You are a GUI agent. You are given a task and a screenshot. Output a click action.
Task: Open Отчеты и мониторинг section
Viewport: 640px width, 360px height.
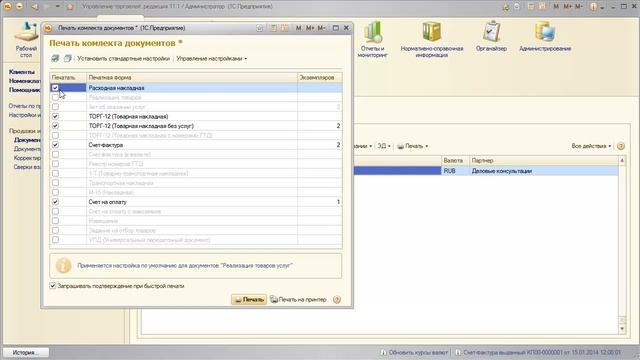tap(372, 39)
